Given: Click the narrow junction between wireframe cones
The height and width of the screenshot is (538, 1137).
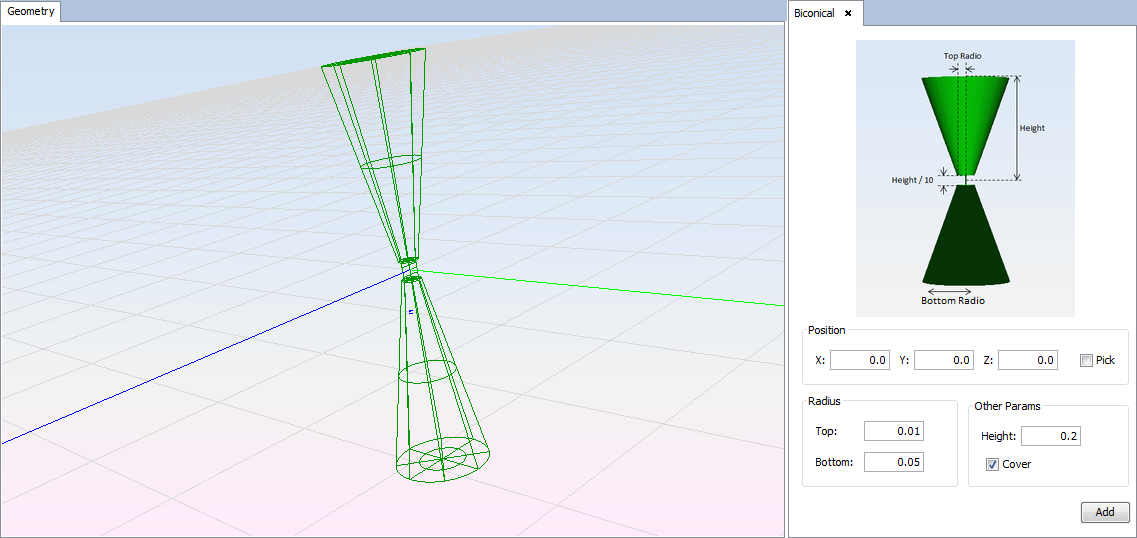Looking at the screenshot, I should click(409, 270).
